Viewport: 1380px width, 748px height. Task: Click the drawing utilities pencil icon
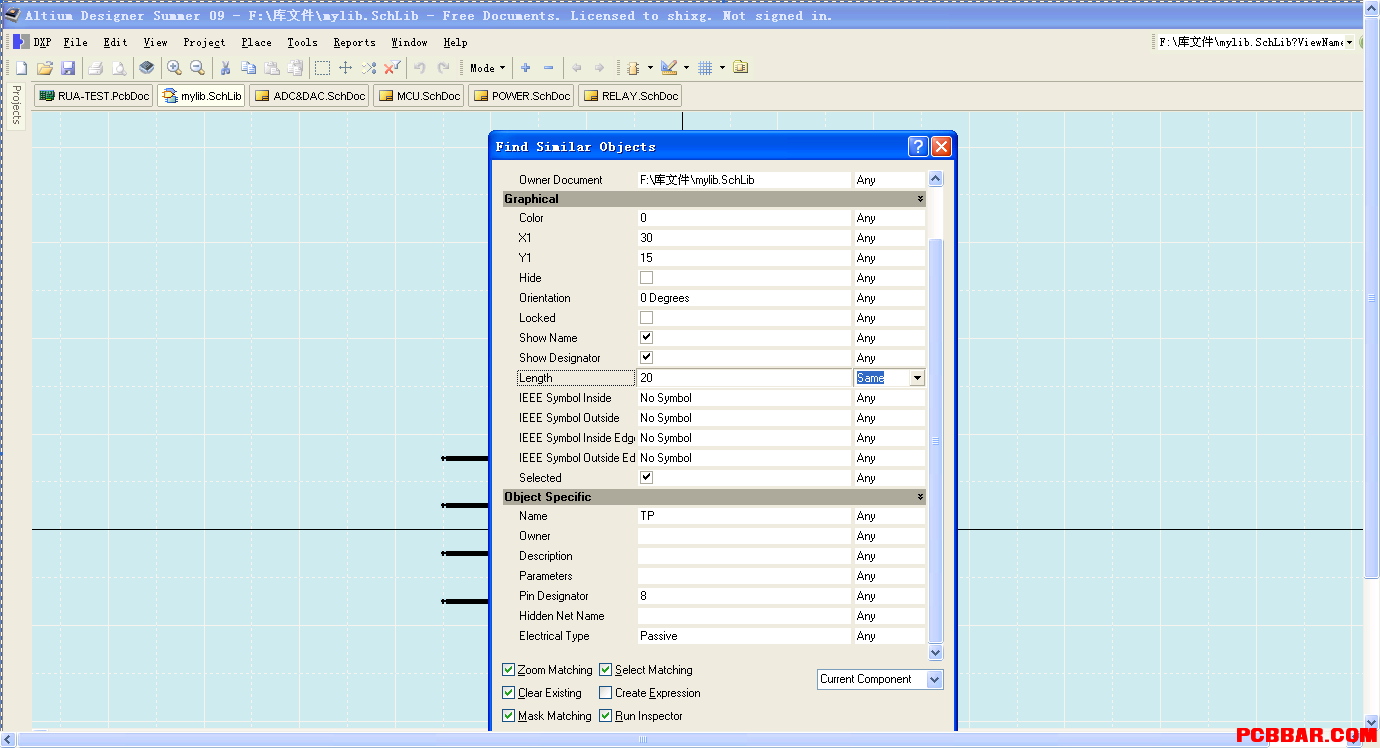coord(669,68)
